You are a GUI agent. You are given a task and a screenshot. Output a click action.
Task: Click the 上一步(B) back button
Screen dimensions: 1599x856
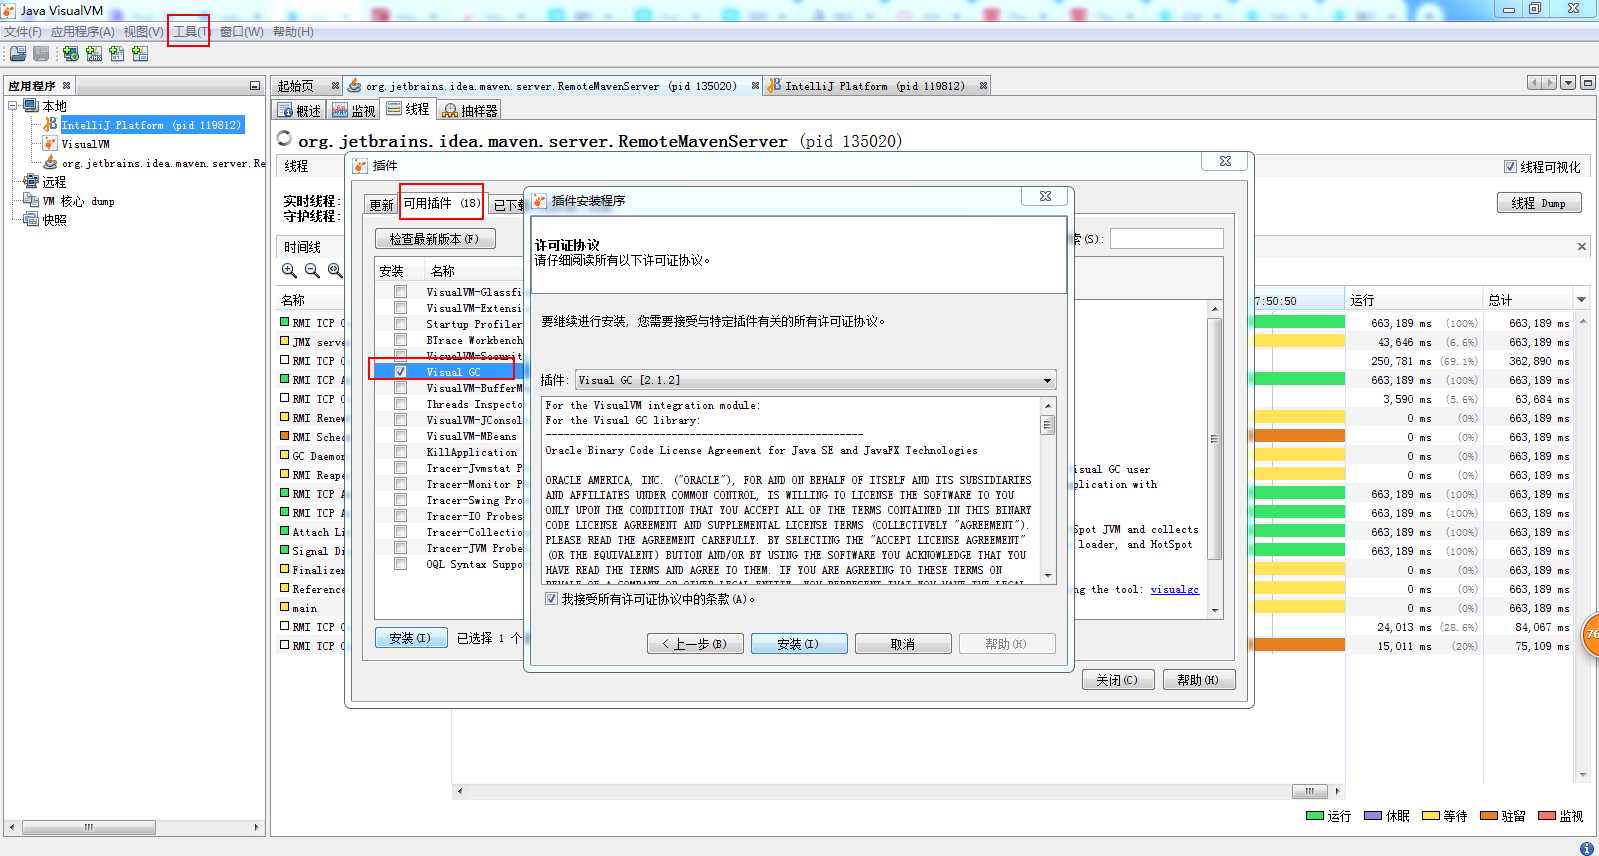coord(695,644)
